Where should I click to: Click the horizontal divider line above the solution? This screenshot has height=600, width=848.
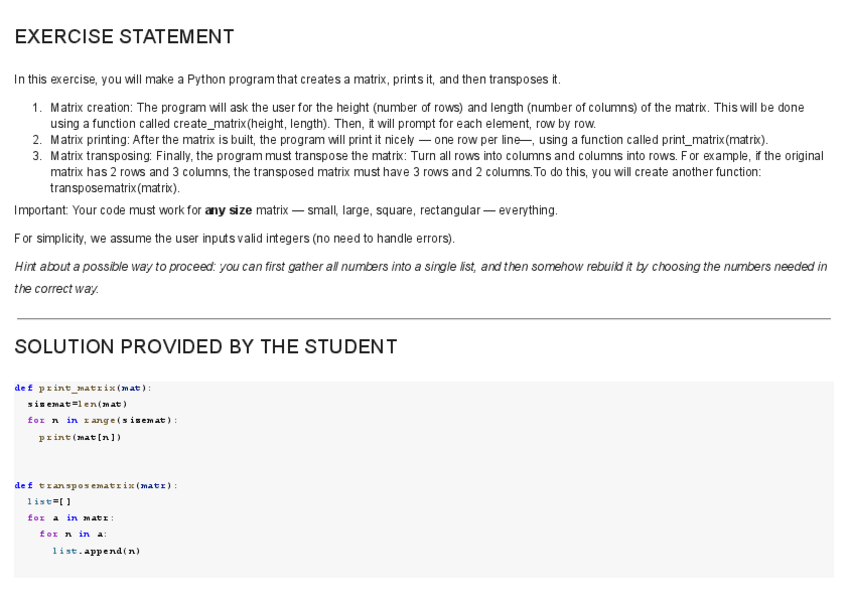(x=423, y=319)
